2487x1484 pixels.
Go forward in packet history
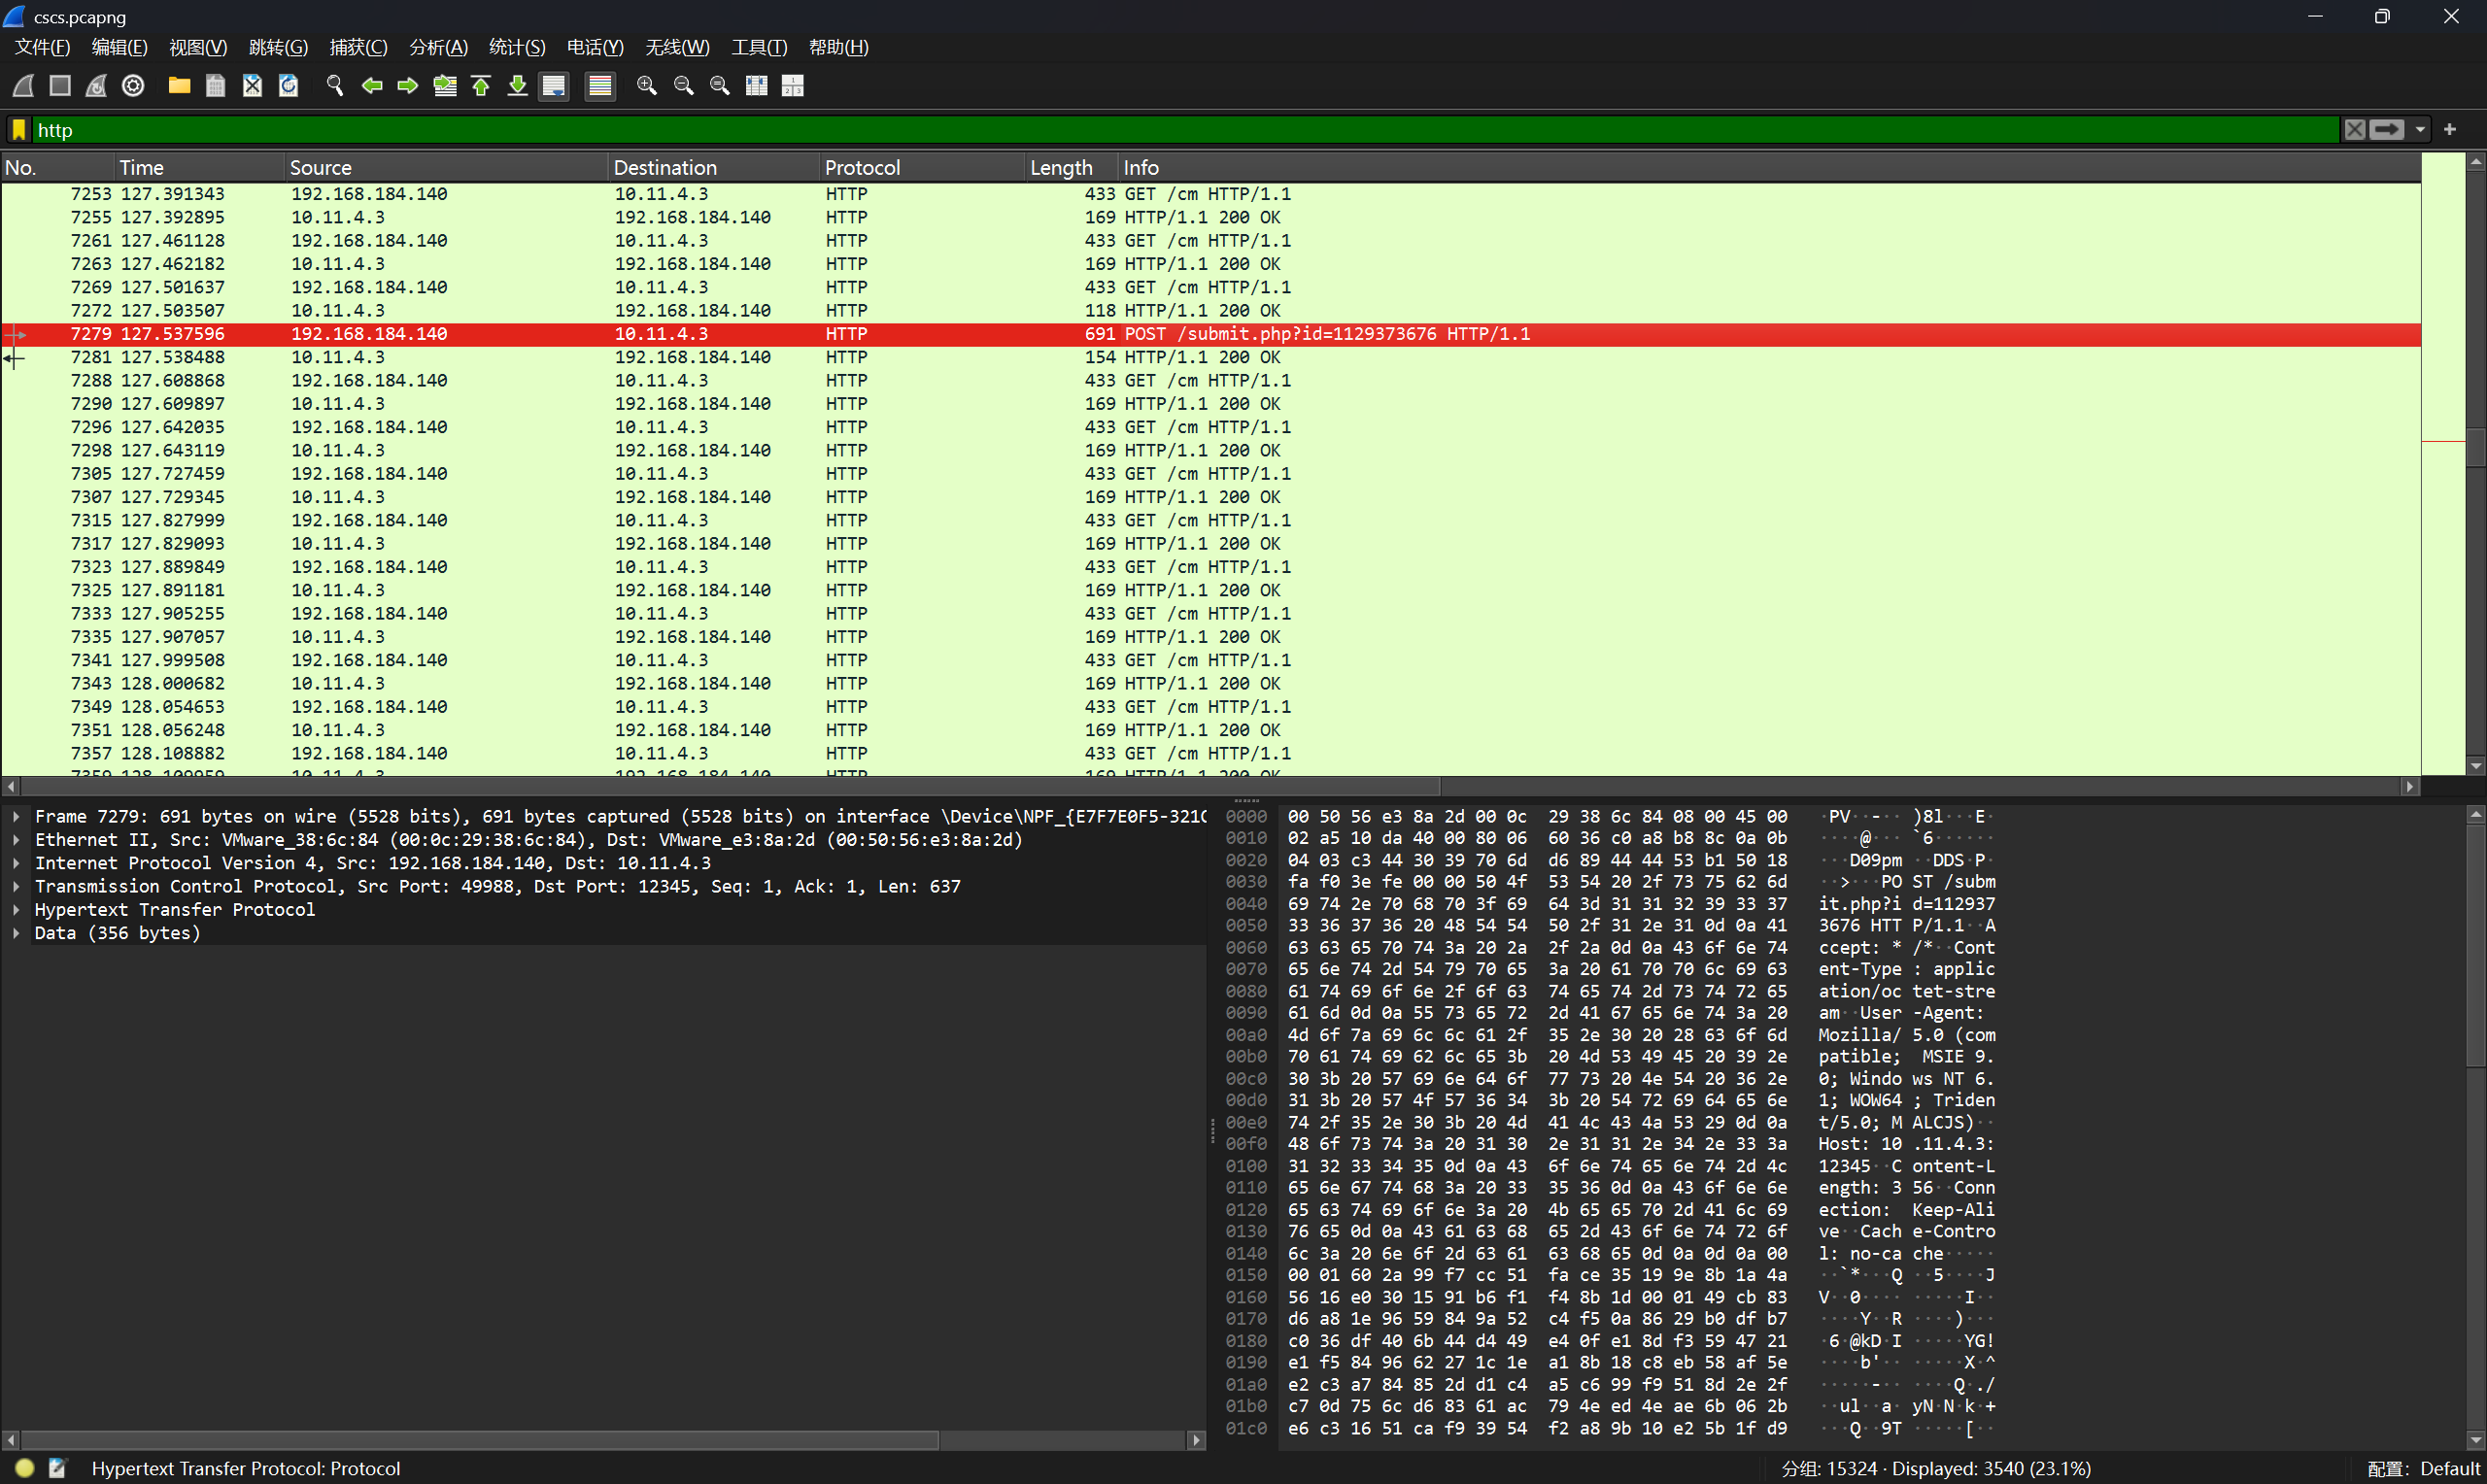pos(408,86)
